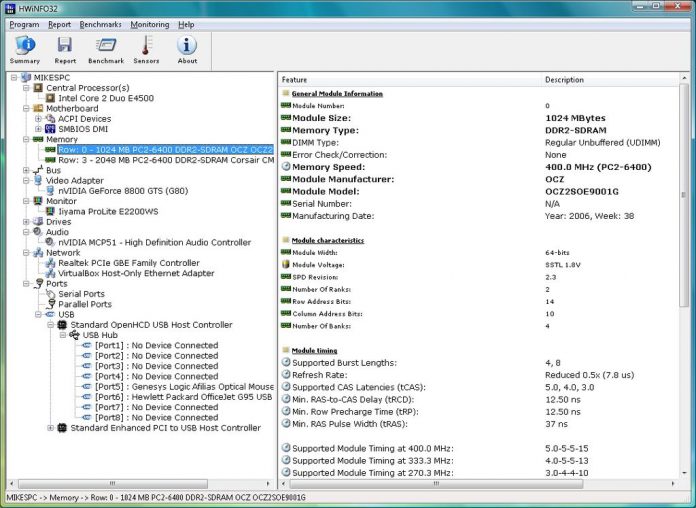
Task: Open the Report menu
Action: (59, 24)
